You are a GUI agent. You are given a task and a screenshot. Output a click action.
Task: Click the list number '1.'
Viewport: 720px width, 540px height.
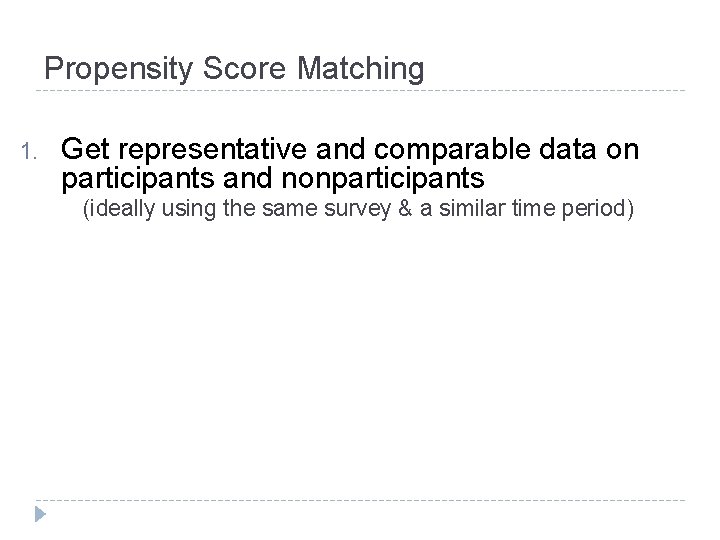click(x=29, y=153)
